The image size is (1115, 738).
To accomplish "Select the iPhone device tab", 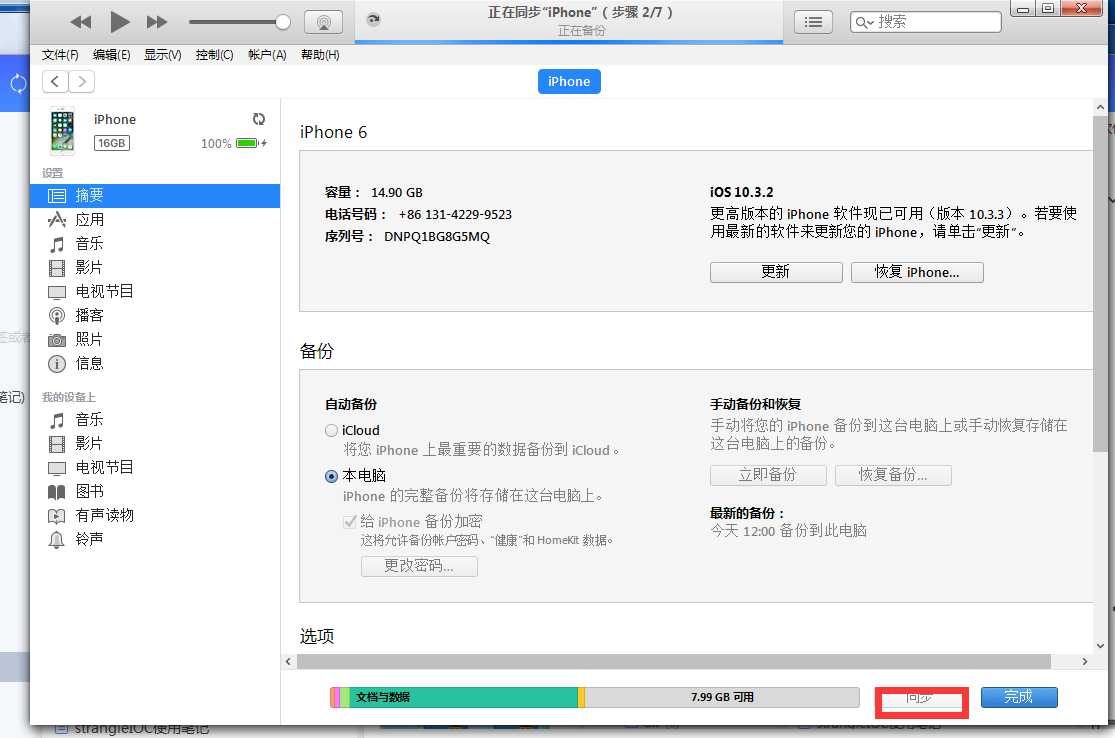I will [x=569, y=81].
